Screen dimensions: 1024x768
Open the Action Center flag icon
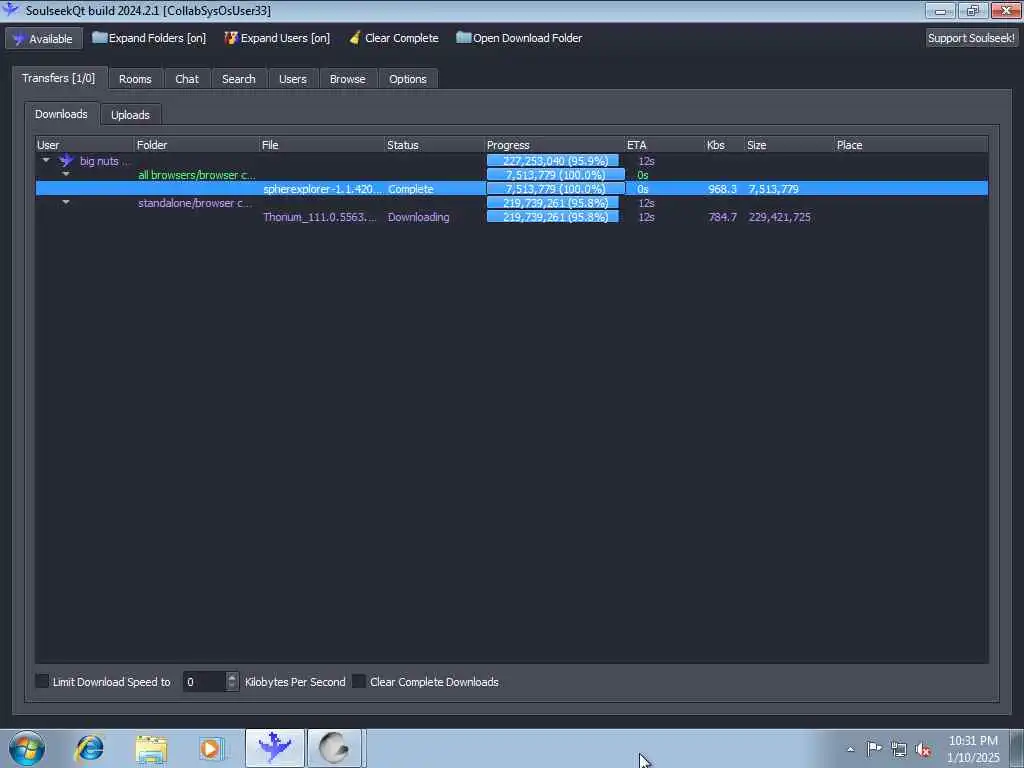(x=874, y=748)
